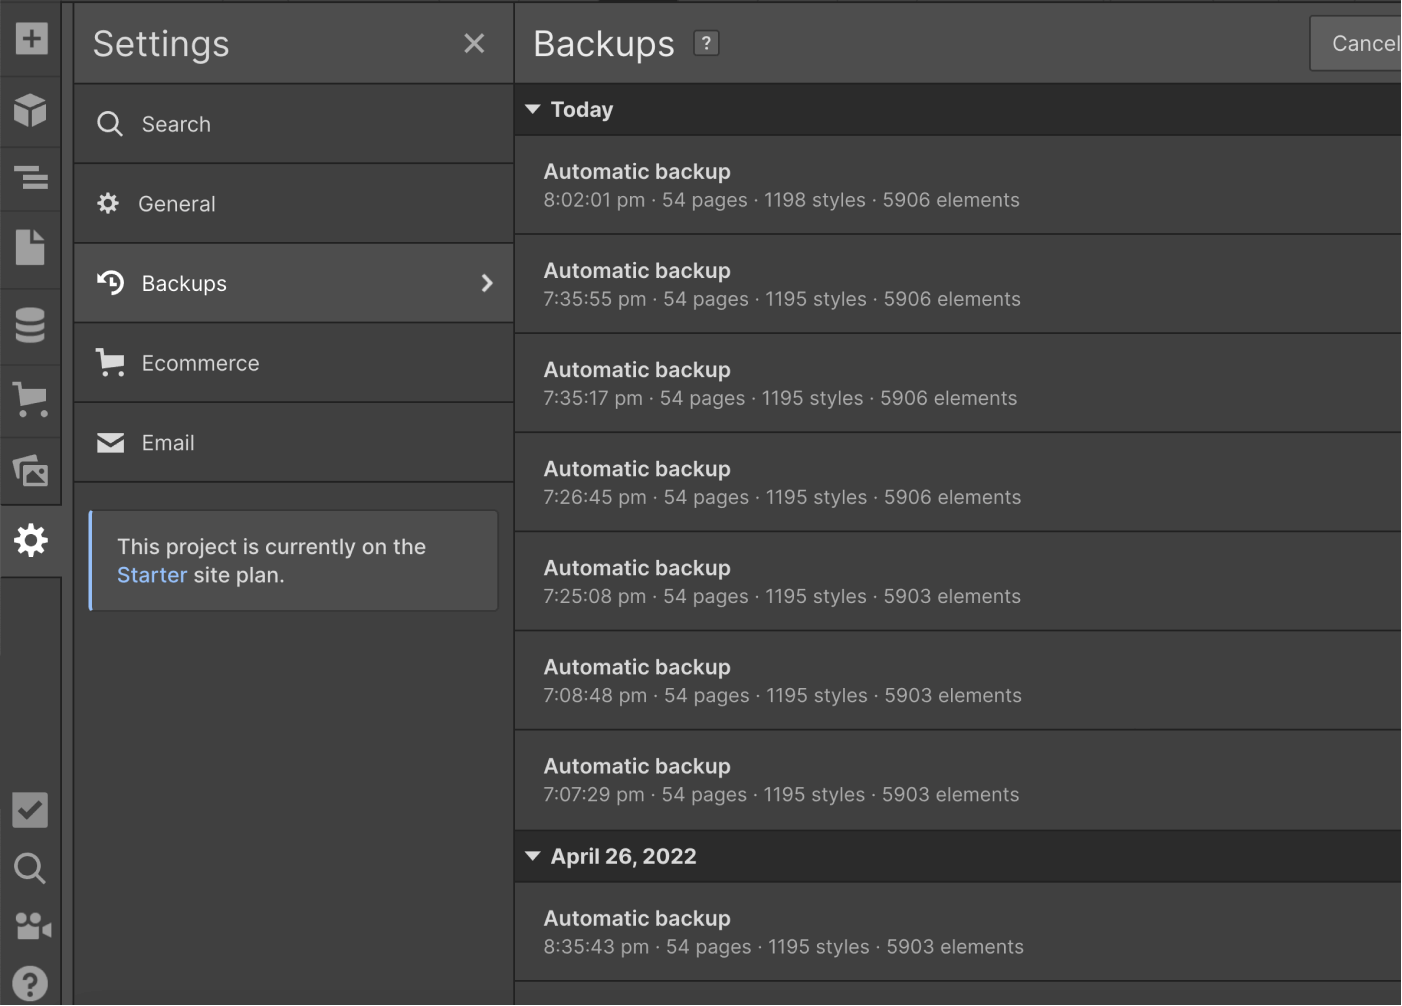Open video tutorials camera icon
The image size is (1402, 1006).
click(x=31, y=926)
